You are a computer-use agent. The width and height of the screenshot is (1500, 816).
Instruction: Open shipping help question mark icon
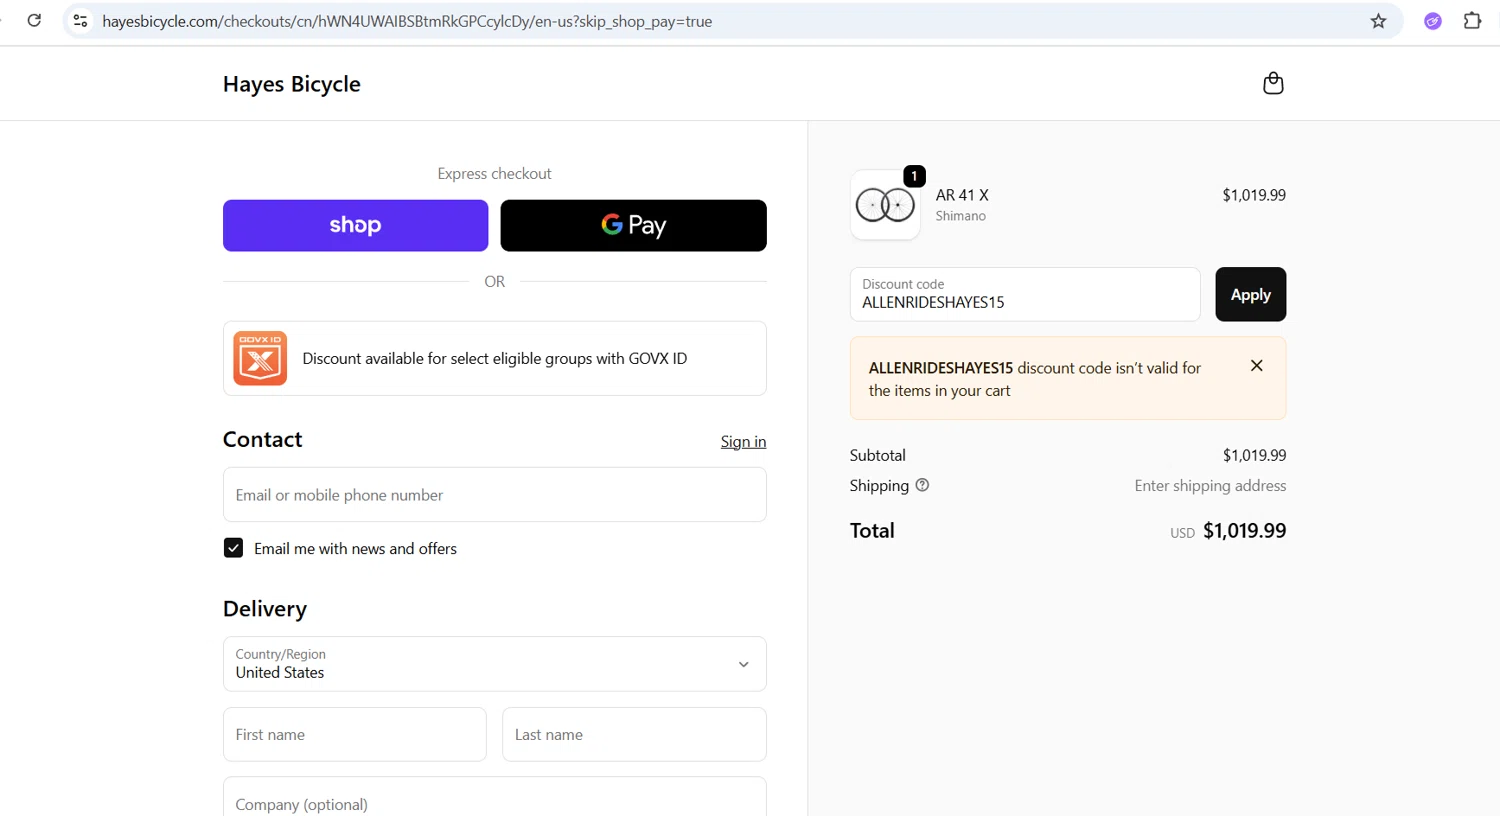tap(922, 485)
